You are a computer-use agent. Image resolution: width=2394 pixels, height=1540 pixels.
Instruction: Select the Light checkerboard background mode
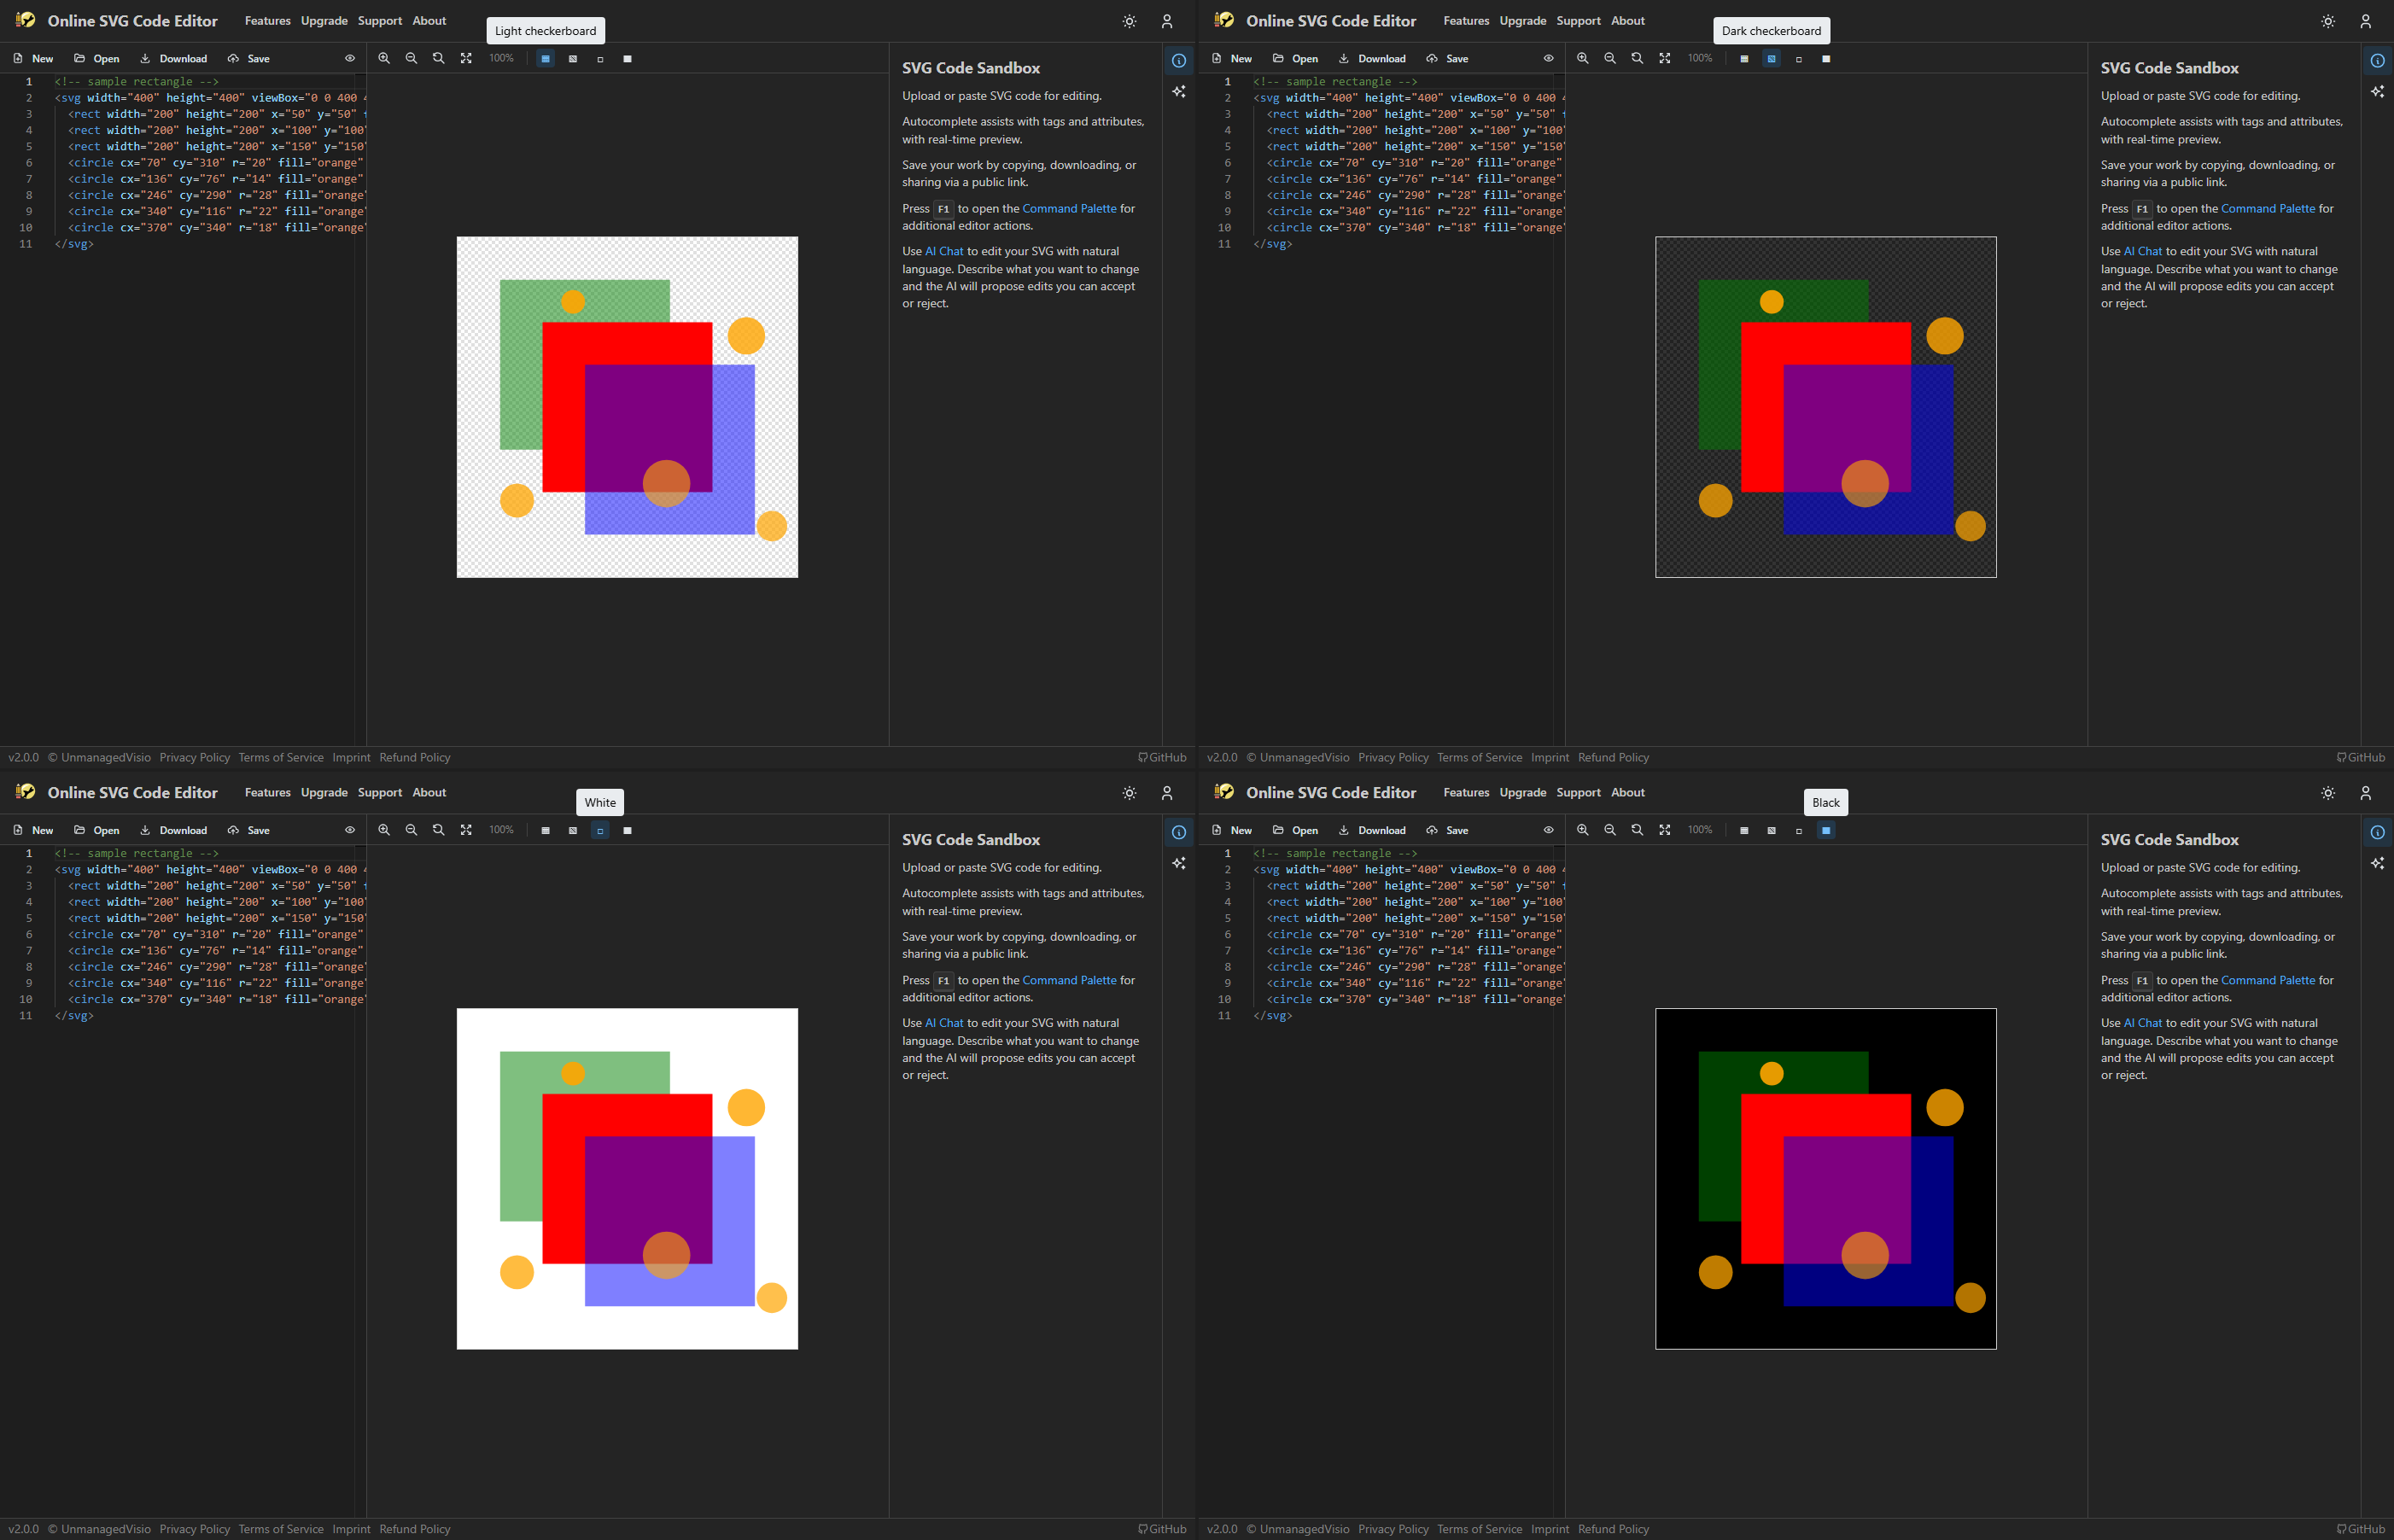545,58
